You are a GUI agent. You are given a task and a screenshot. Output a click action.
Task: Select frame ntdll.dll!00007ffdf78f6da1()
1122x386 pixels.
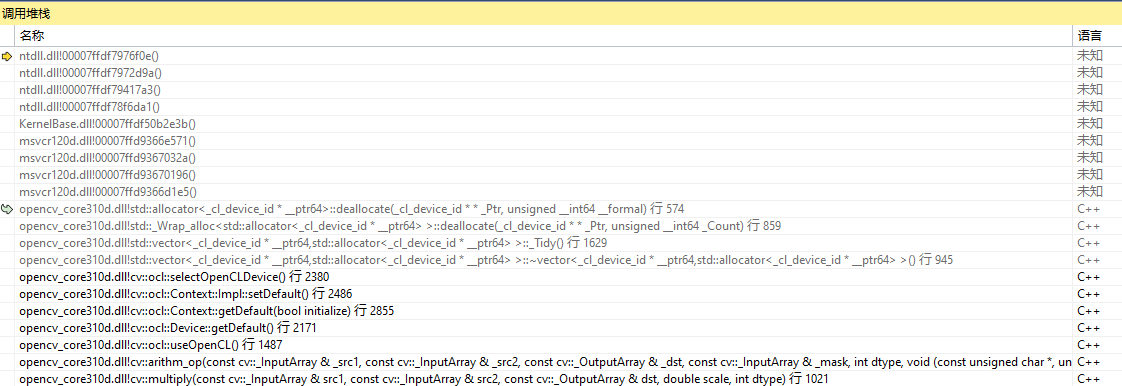click(89, 107)
